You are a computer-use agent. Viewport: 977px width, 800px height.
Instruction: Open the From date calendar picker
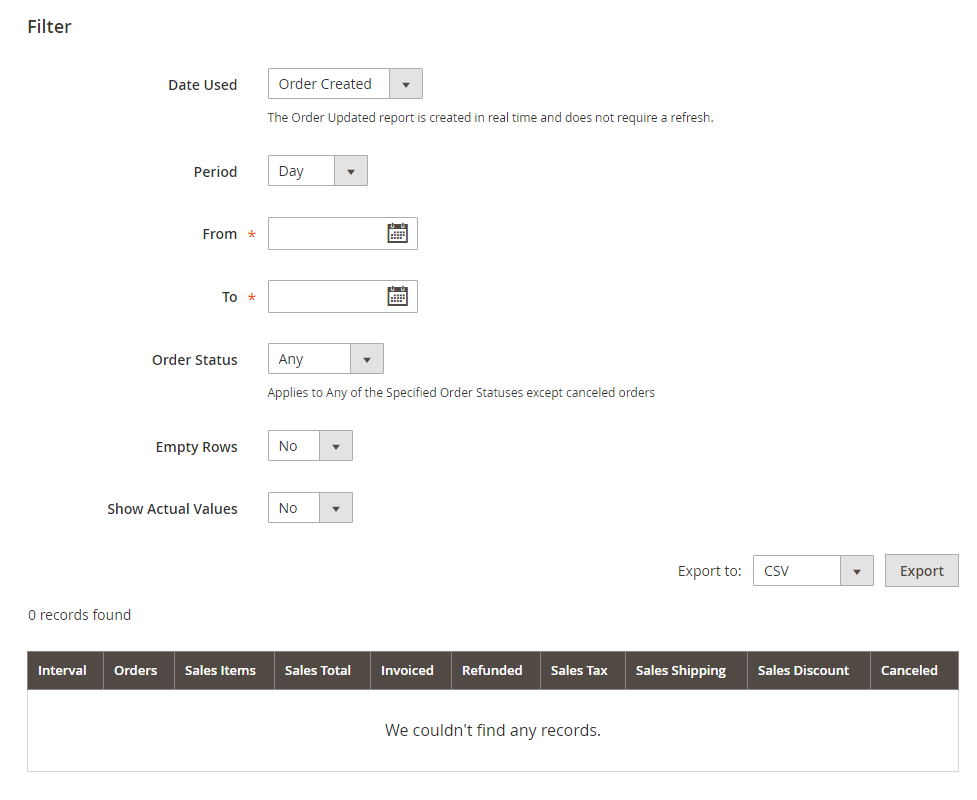(x=397, y=234)
